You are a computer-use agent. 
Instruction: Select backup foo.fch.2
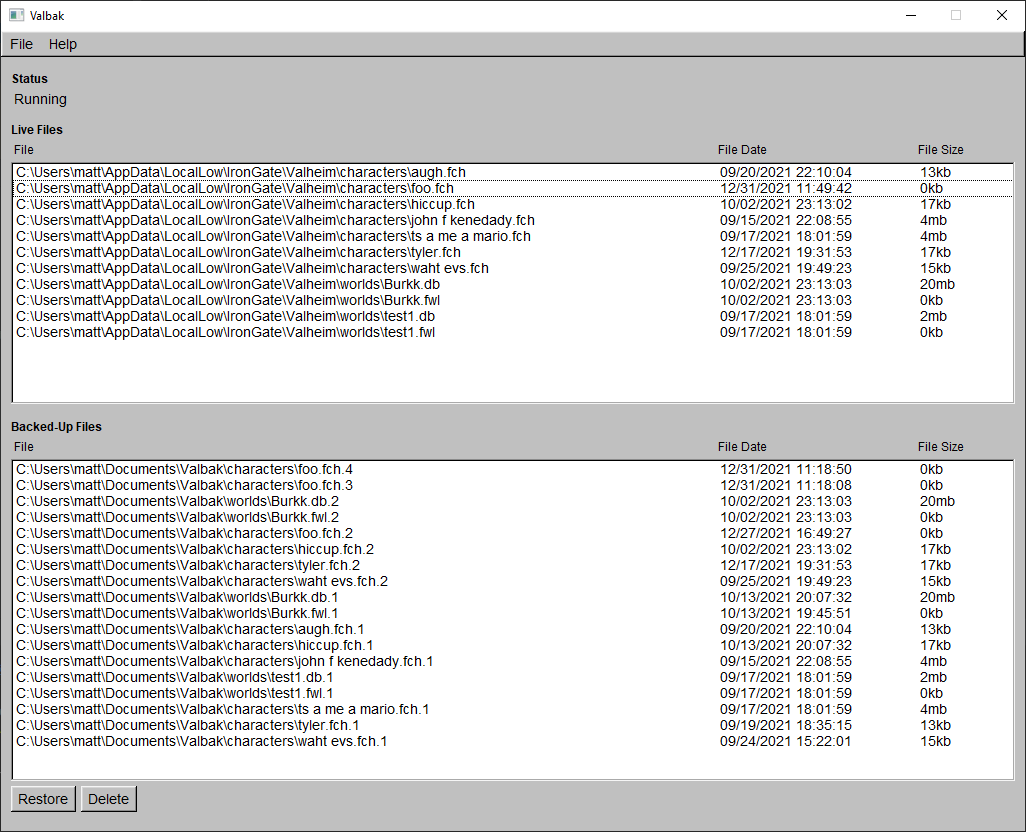(513, 533)
